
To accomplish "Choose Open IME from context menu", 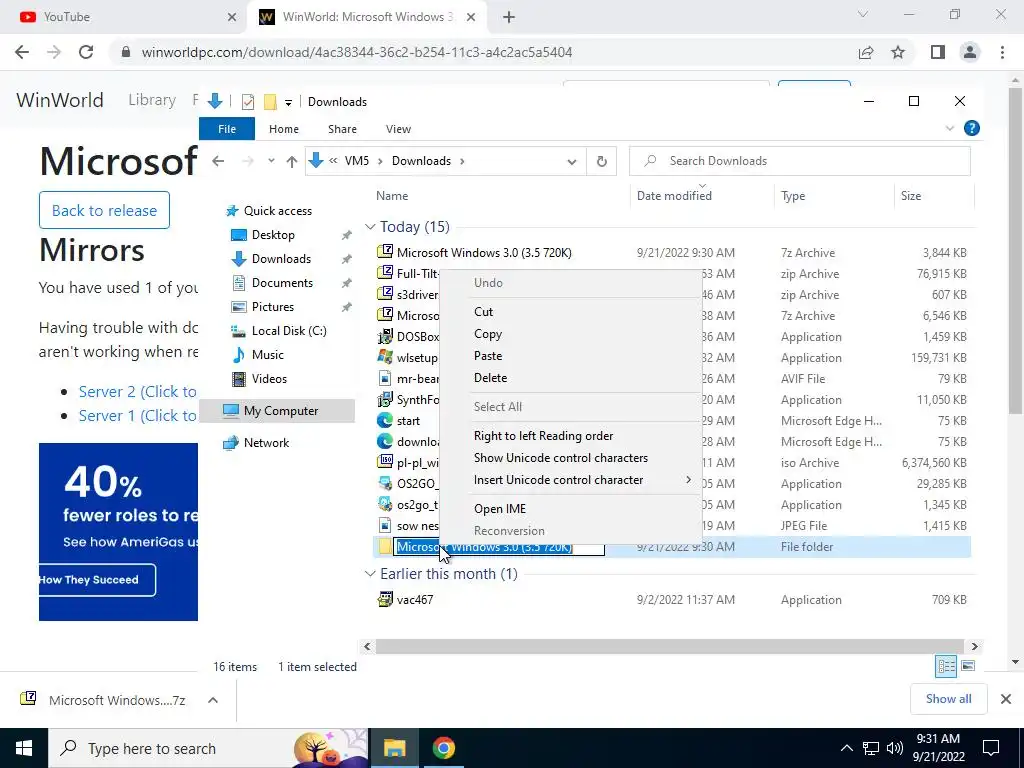I will 571,509.
